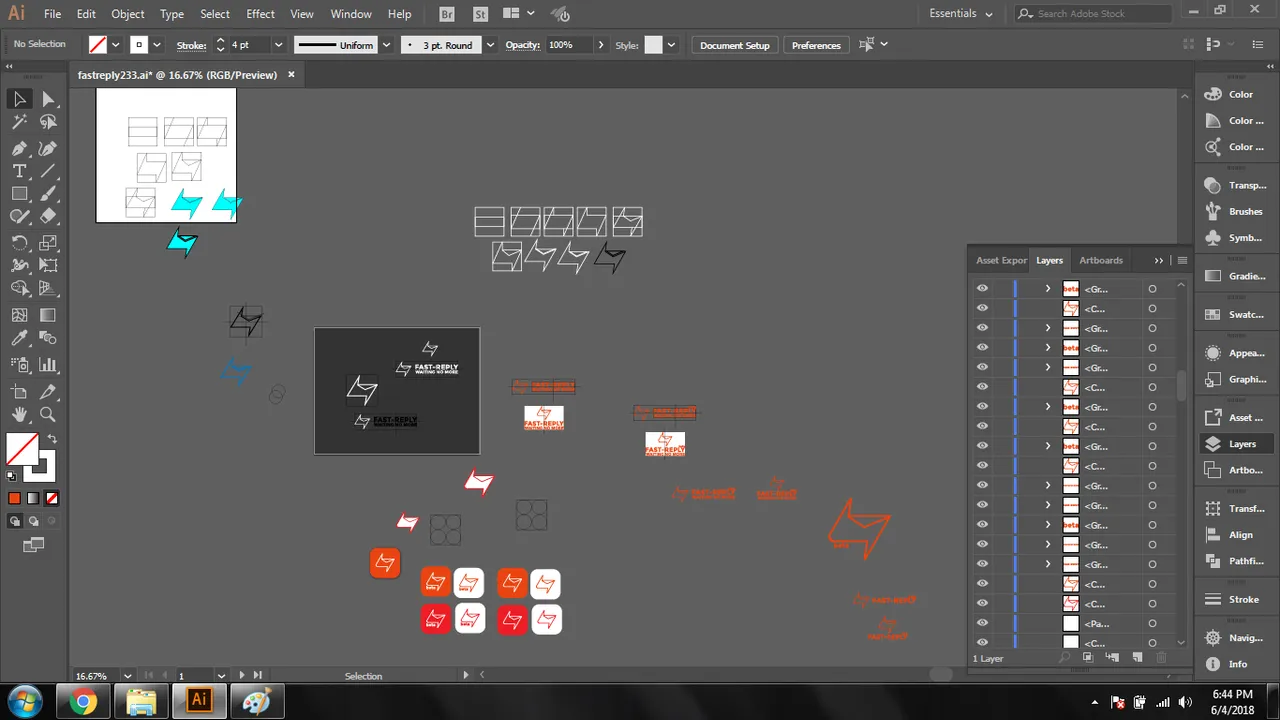Image resolution: width=1280 pixels, height=720 pixels.
Task: Set paint mode to Gradient button
Action: tap(33, 498)
